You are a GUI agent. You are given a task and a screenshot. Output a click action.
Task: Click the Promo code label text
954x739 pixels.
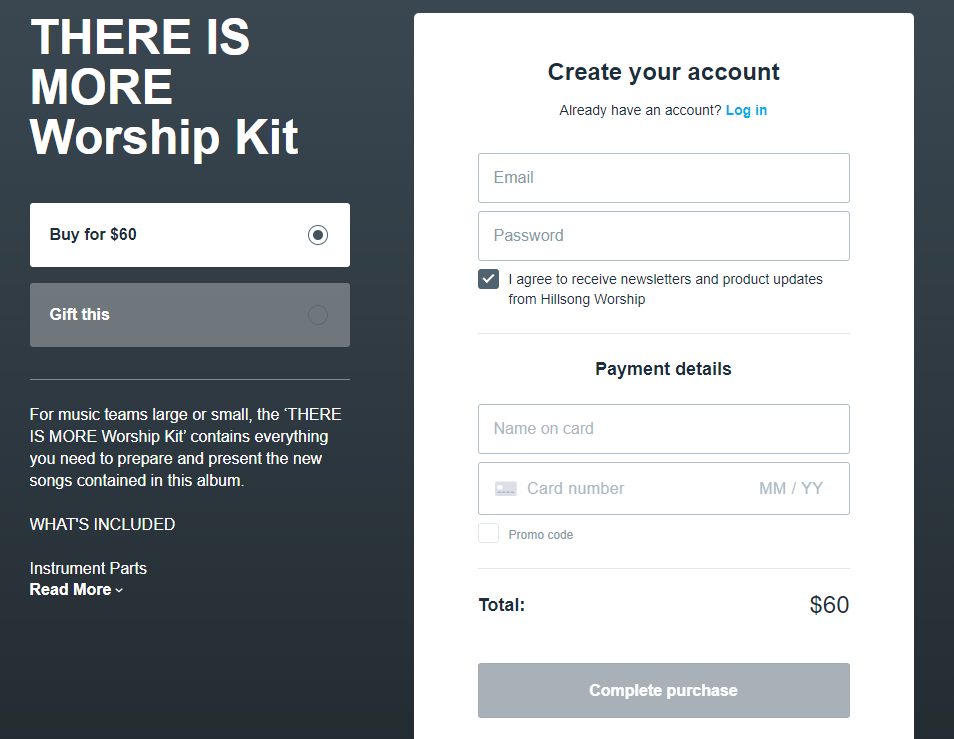541,535
